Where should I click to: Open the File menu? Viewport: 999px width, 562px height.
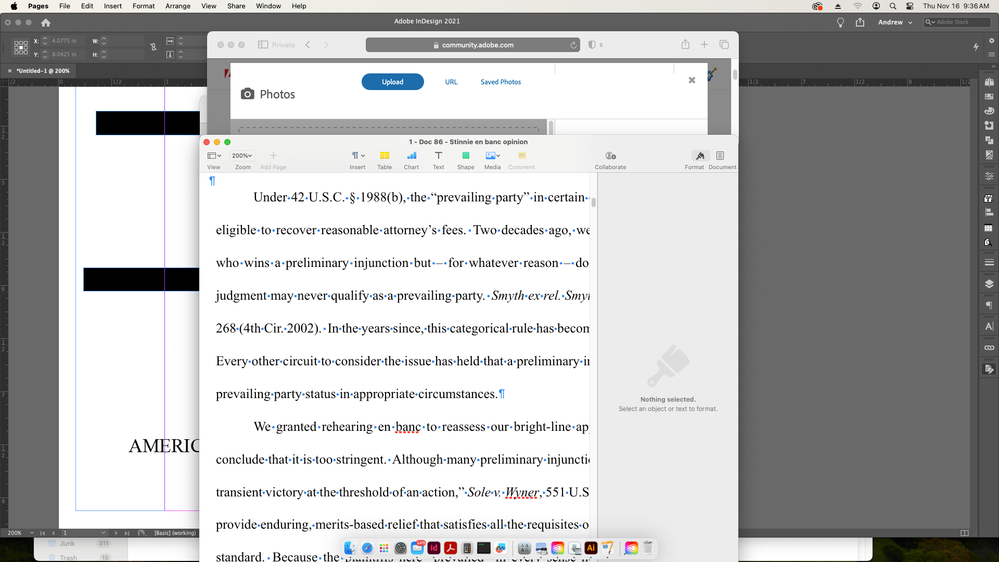(x=64, y=6)
